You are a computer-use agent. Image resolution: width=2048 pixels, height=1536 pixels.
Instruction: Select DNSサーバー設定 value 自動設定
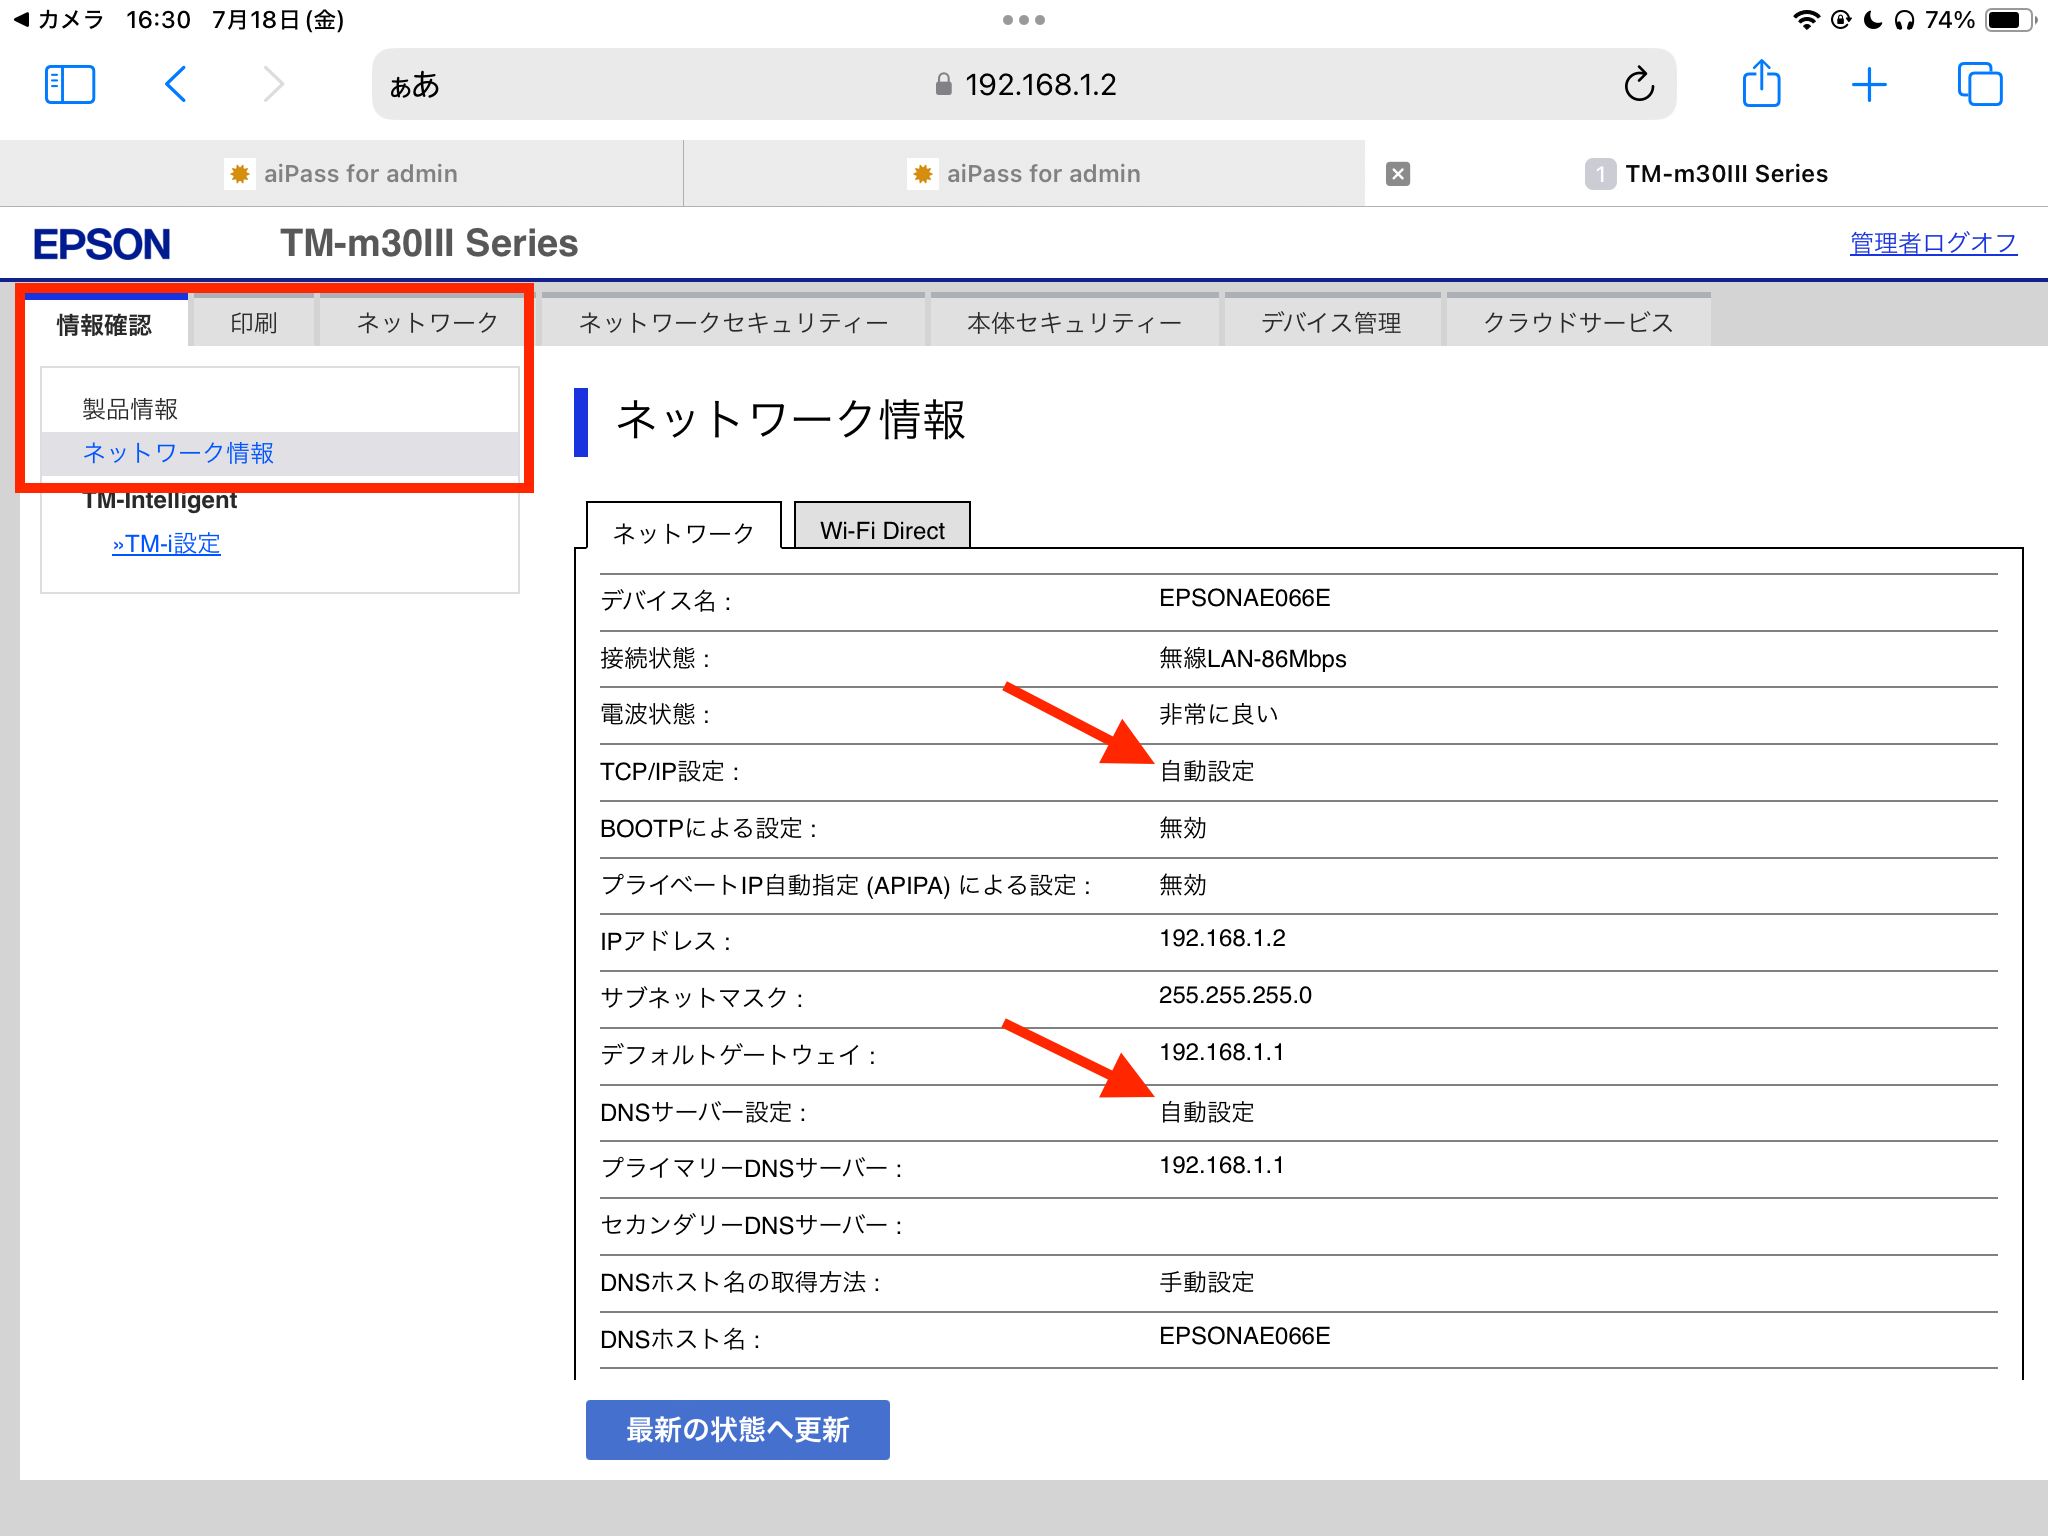click(1206, 1112)
